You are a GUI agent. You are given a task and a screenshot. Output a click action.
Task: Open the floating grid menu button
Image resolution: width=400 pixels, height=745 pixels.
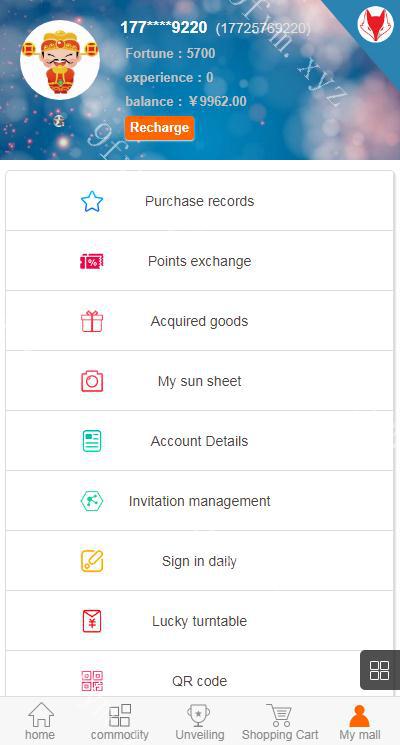(x=380, y=670)
